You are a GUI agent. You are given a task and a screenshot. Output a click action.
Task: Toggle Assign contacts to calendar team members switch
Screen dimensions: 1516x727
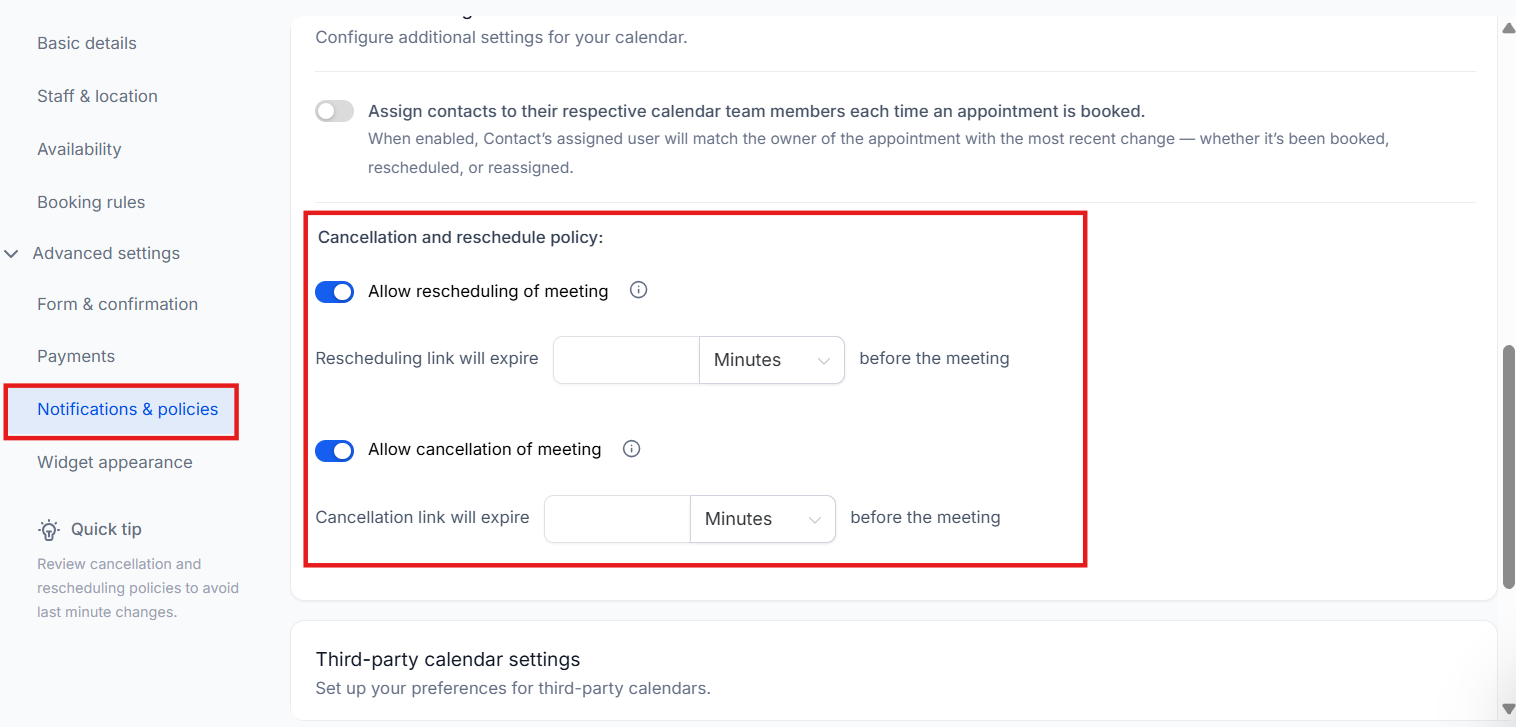point(334,111)
